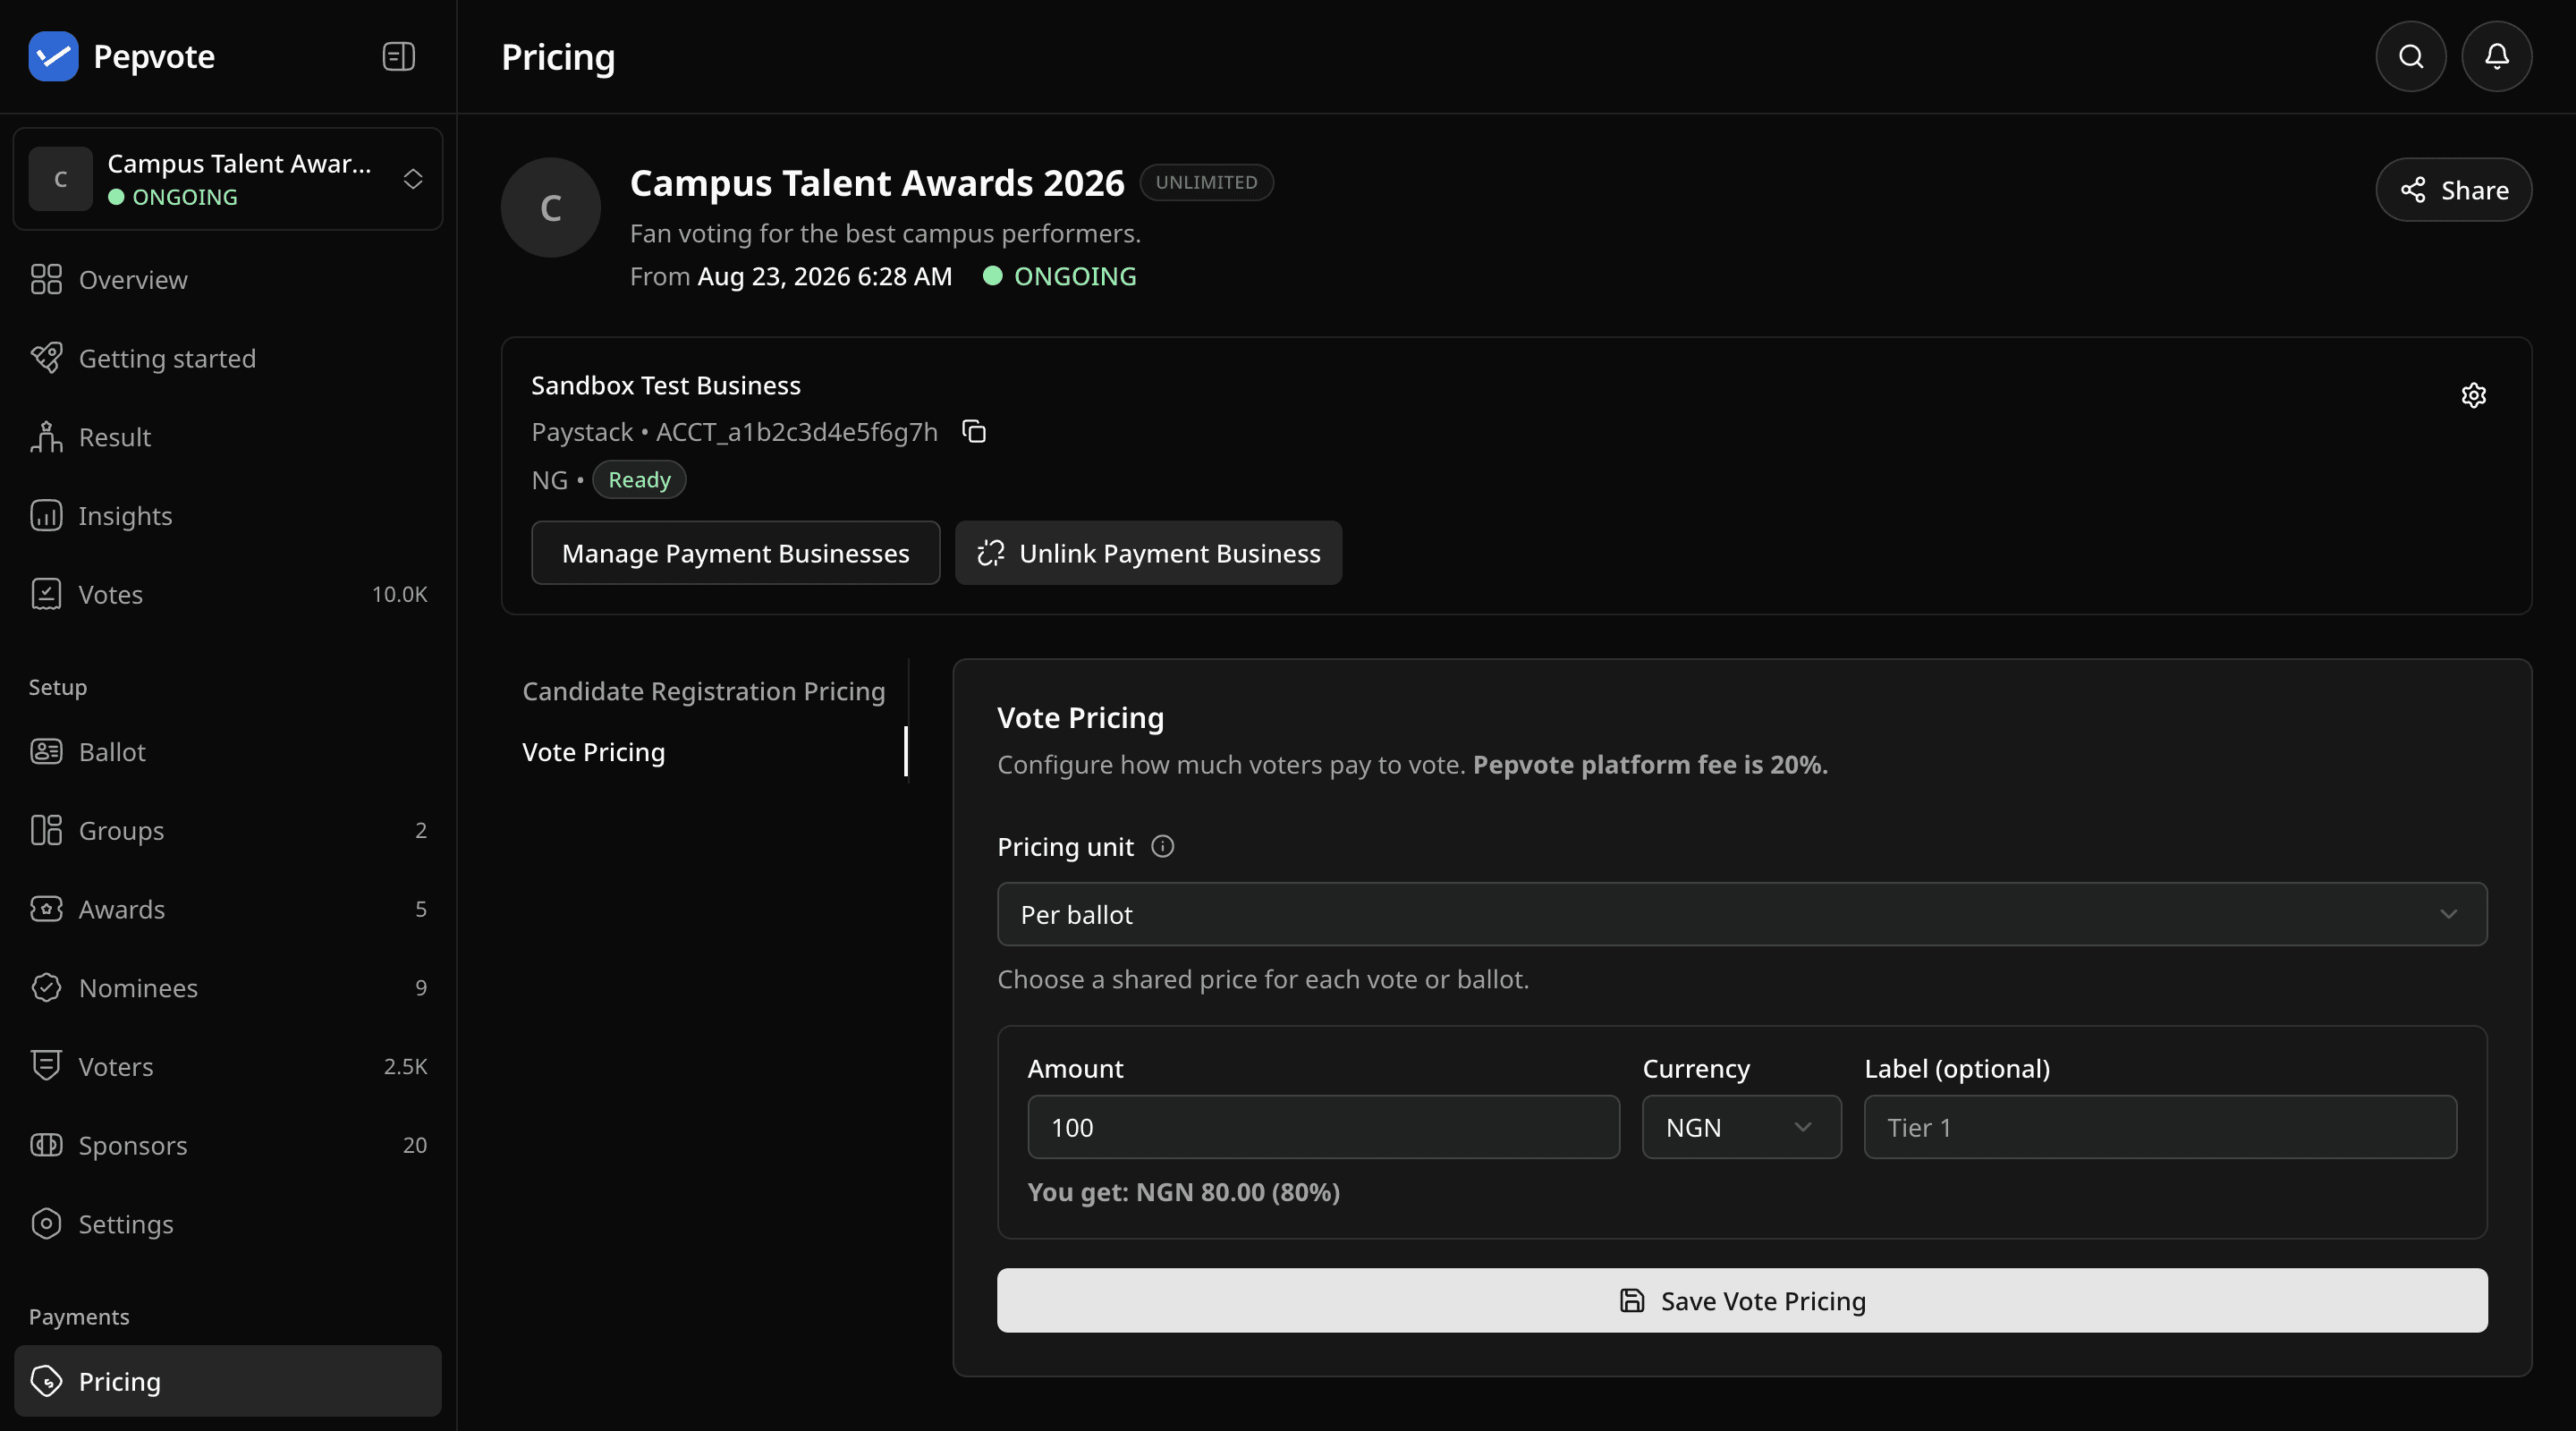Select Pricing in Payments section

(228, 1381)
